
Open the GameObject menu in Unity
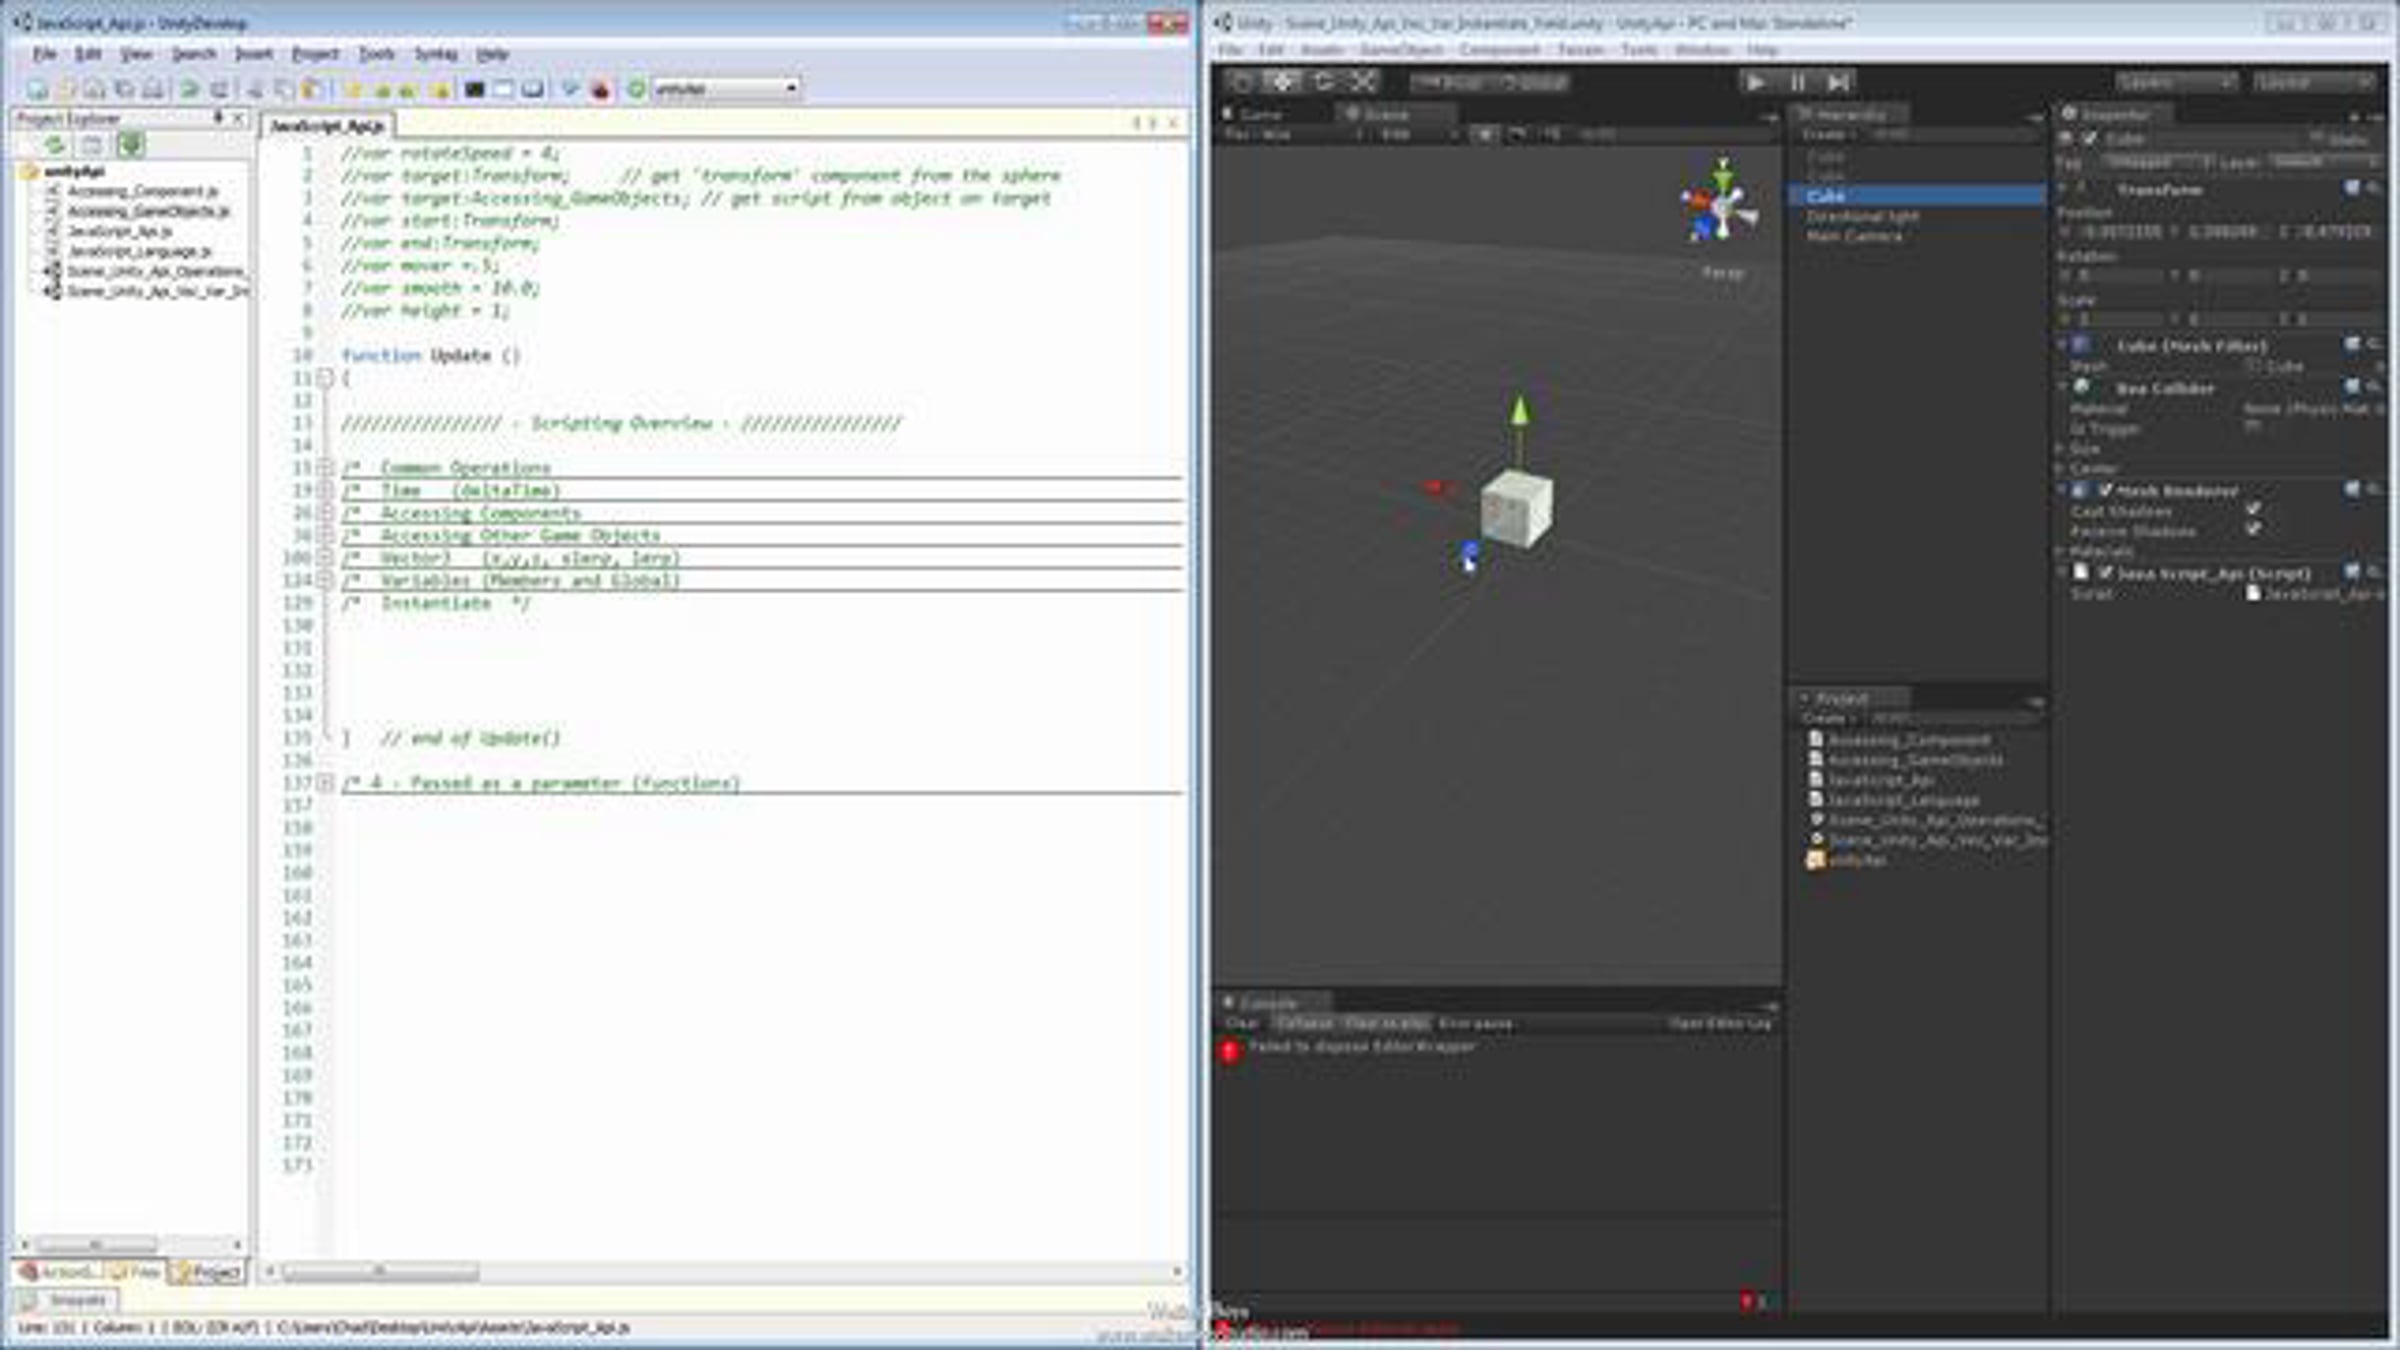click(1401, 50)
